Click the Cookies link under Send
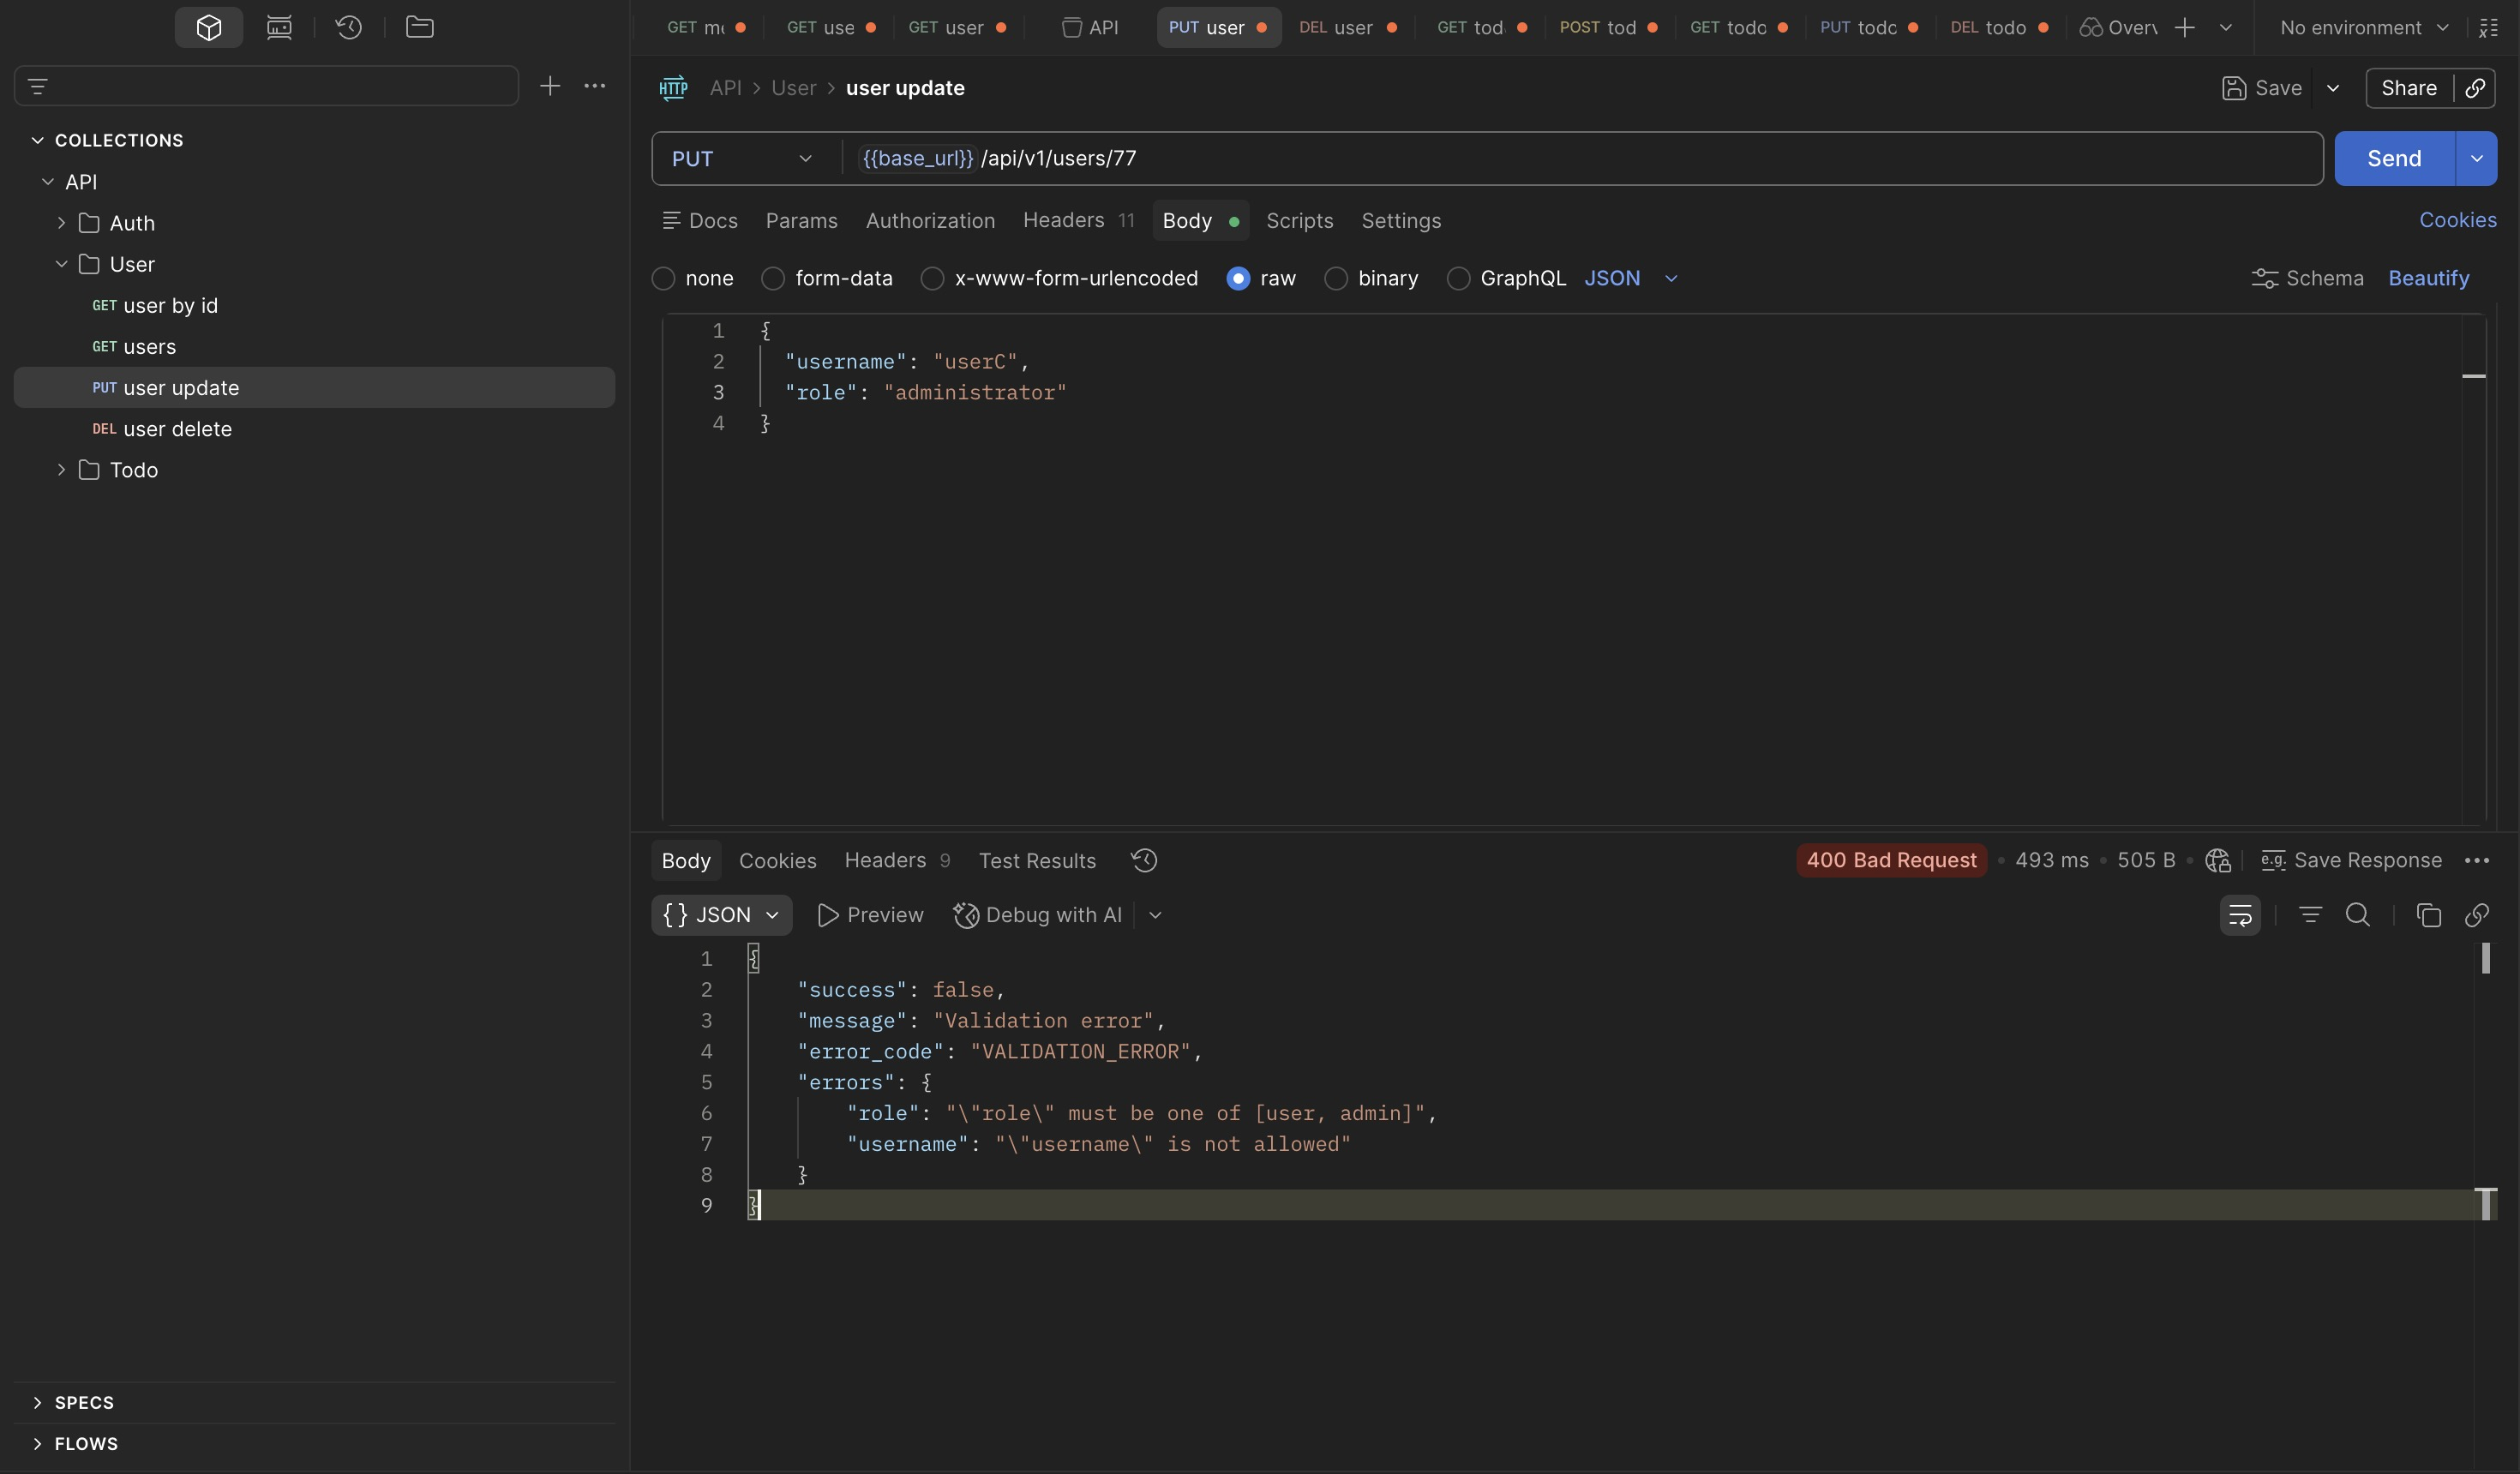 pos(2458,220)
